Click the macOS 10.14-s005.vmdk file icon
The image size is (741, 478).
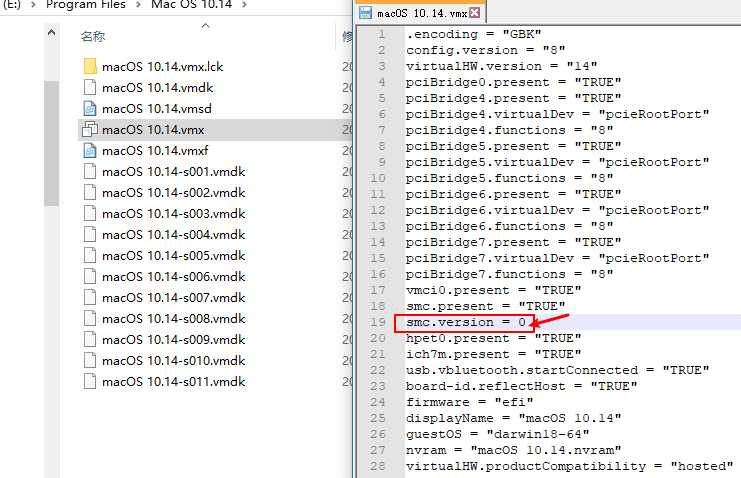pos(90,255)
